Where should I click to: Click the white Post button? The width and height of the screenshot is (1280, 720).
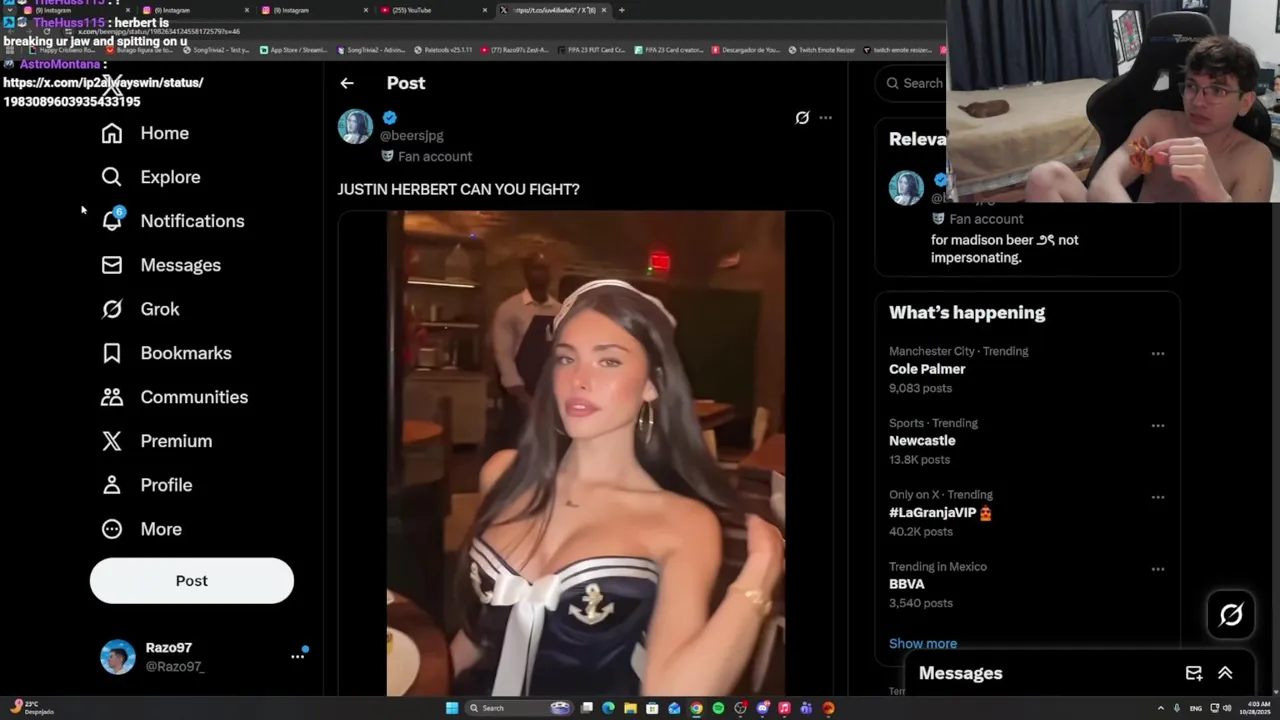tap(192, 581)
